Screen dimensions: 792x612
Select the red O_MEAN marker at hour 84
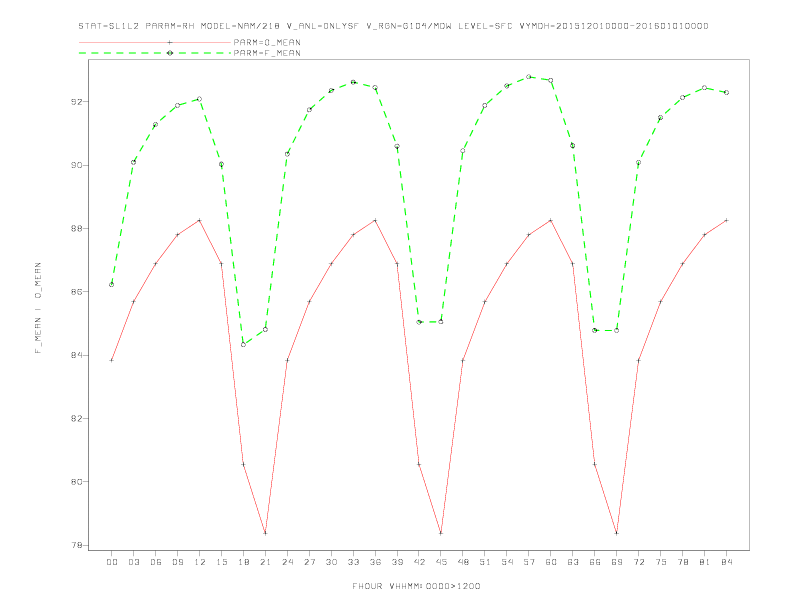pyautogui.click(x=727, y=220)
